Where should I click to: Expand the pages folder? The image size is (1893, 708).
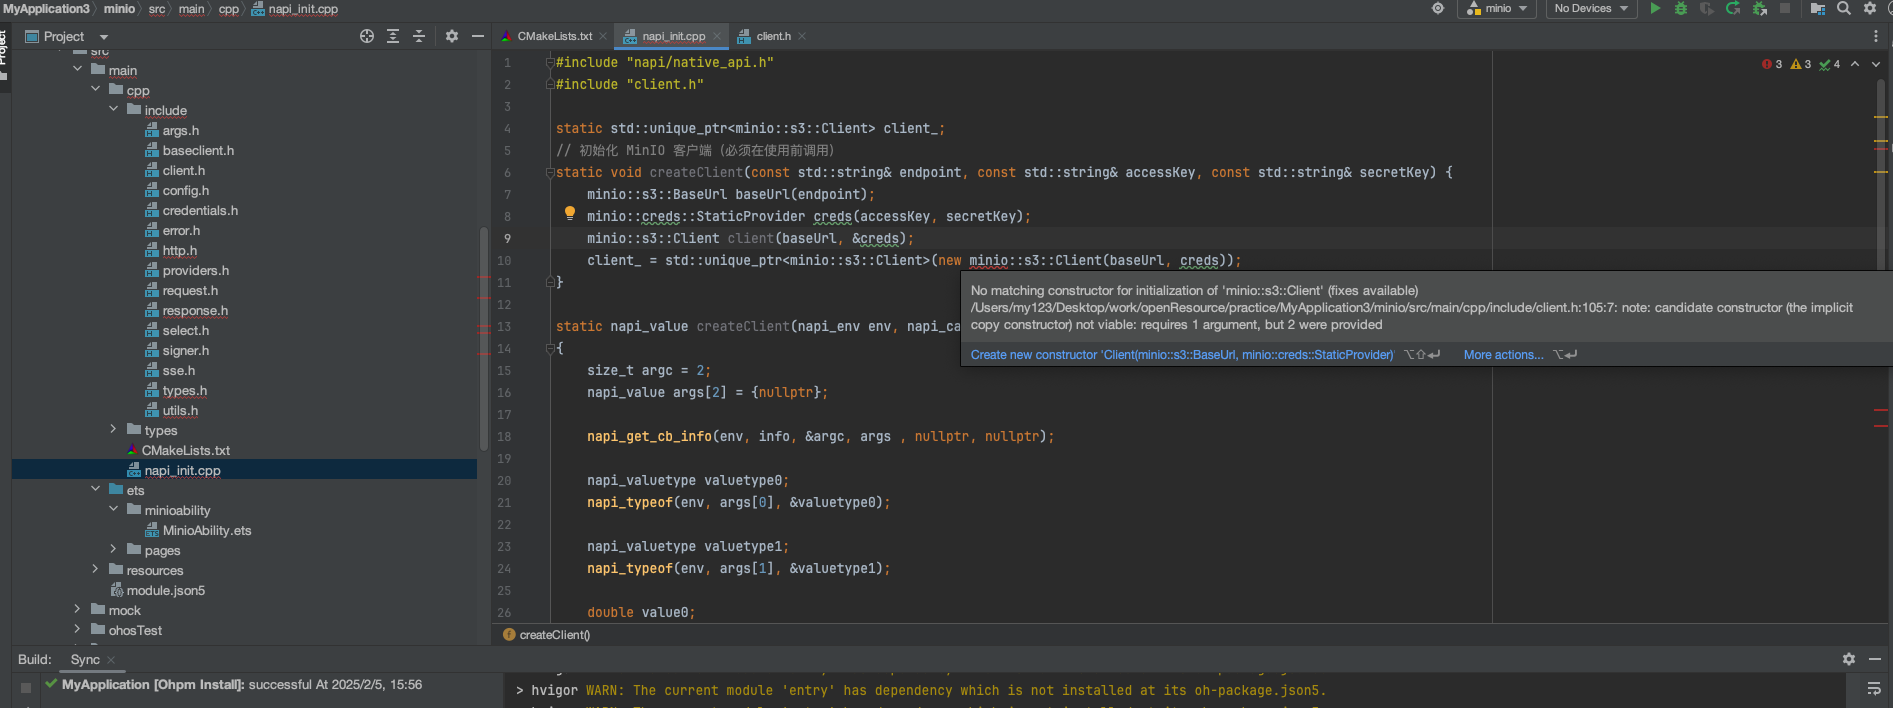coord(114,549)
